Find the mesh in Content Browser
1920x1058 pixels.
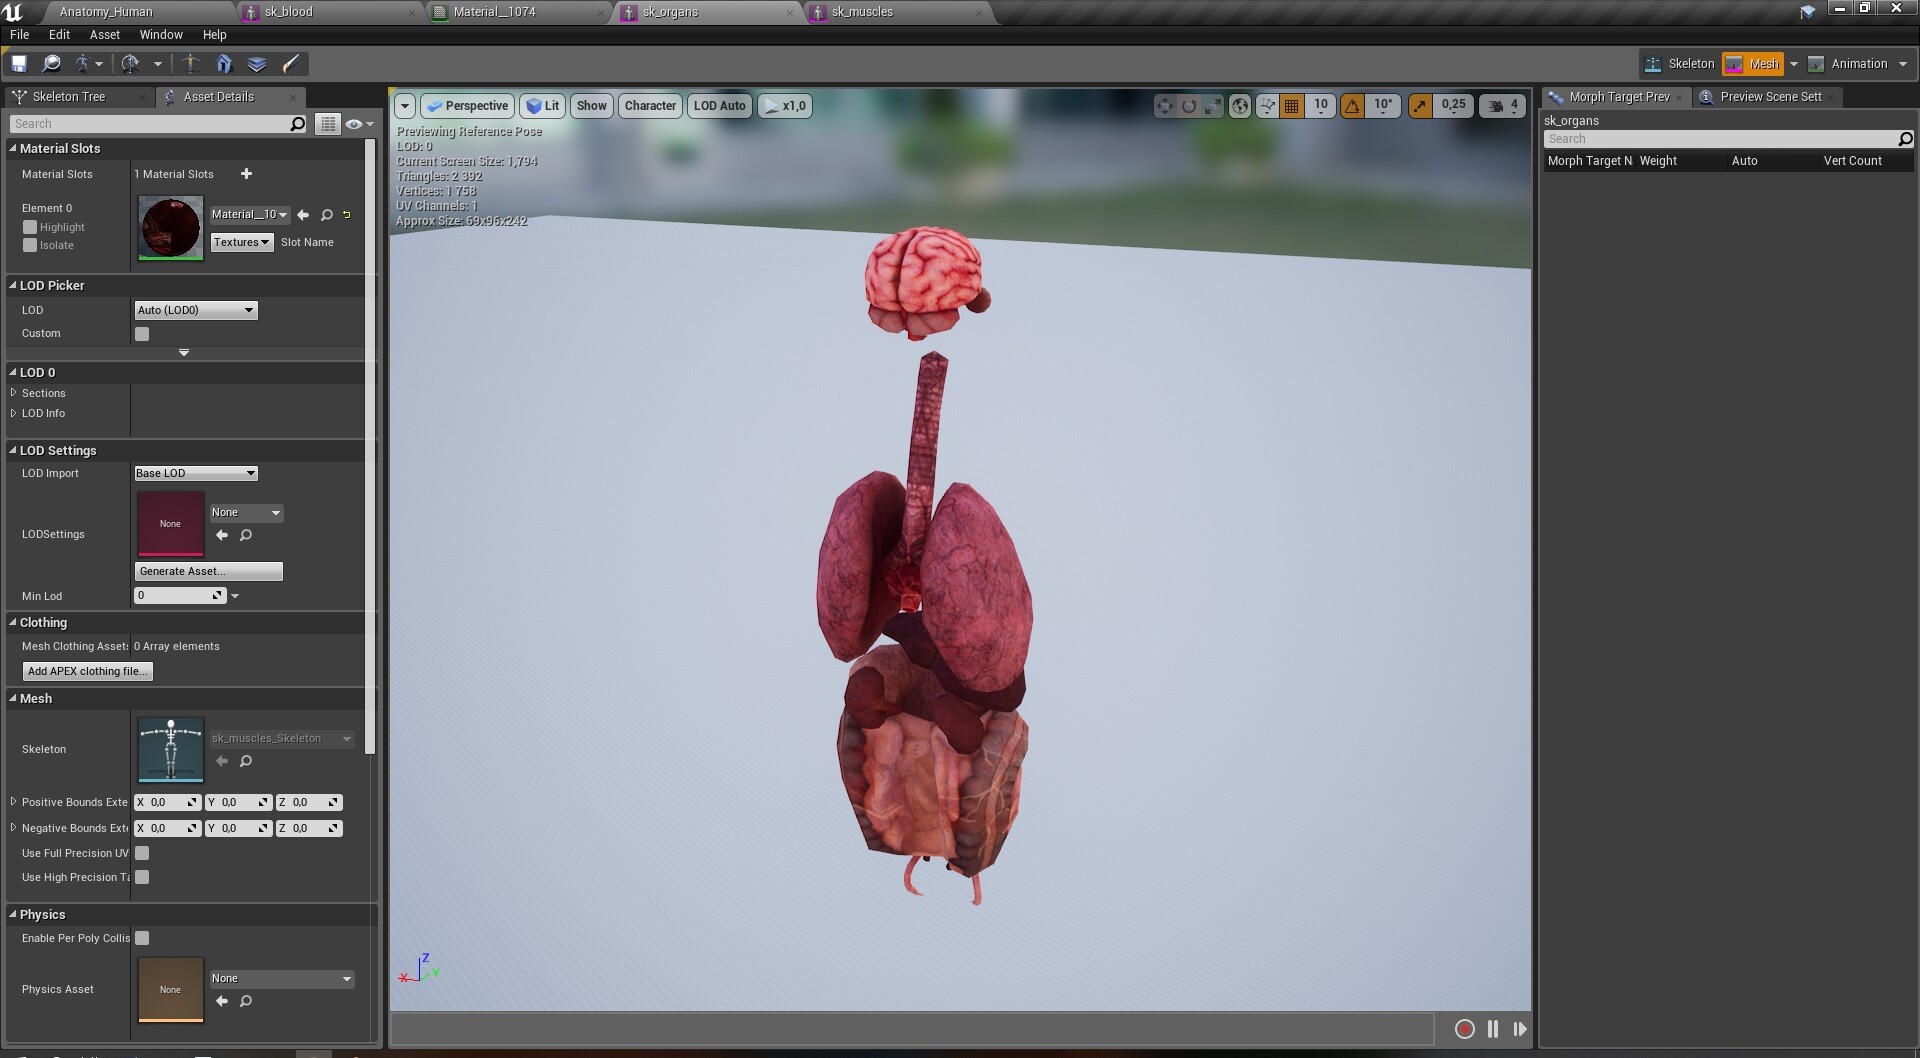[x=52, y=63]
